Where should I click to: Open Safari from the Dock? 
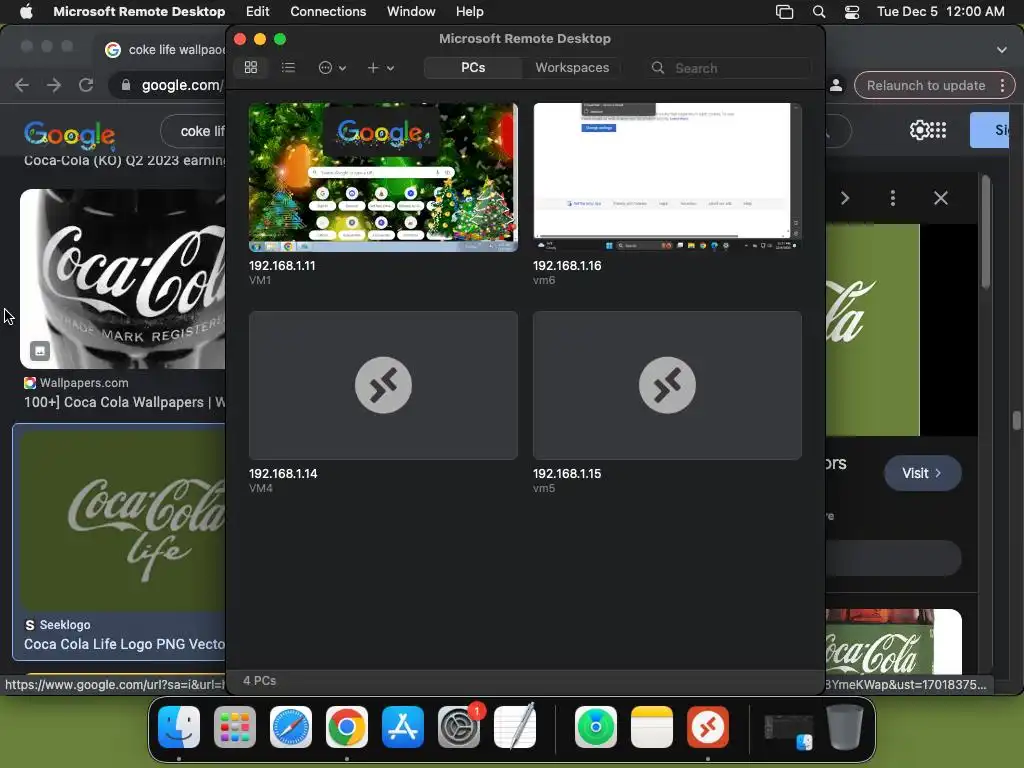291,727
